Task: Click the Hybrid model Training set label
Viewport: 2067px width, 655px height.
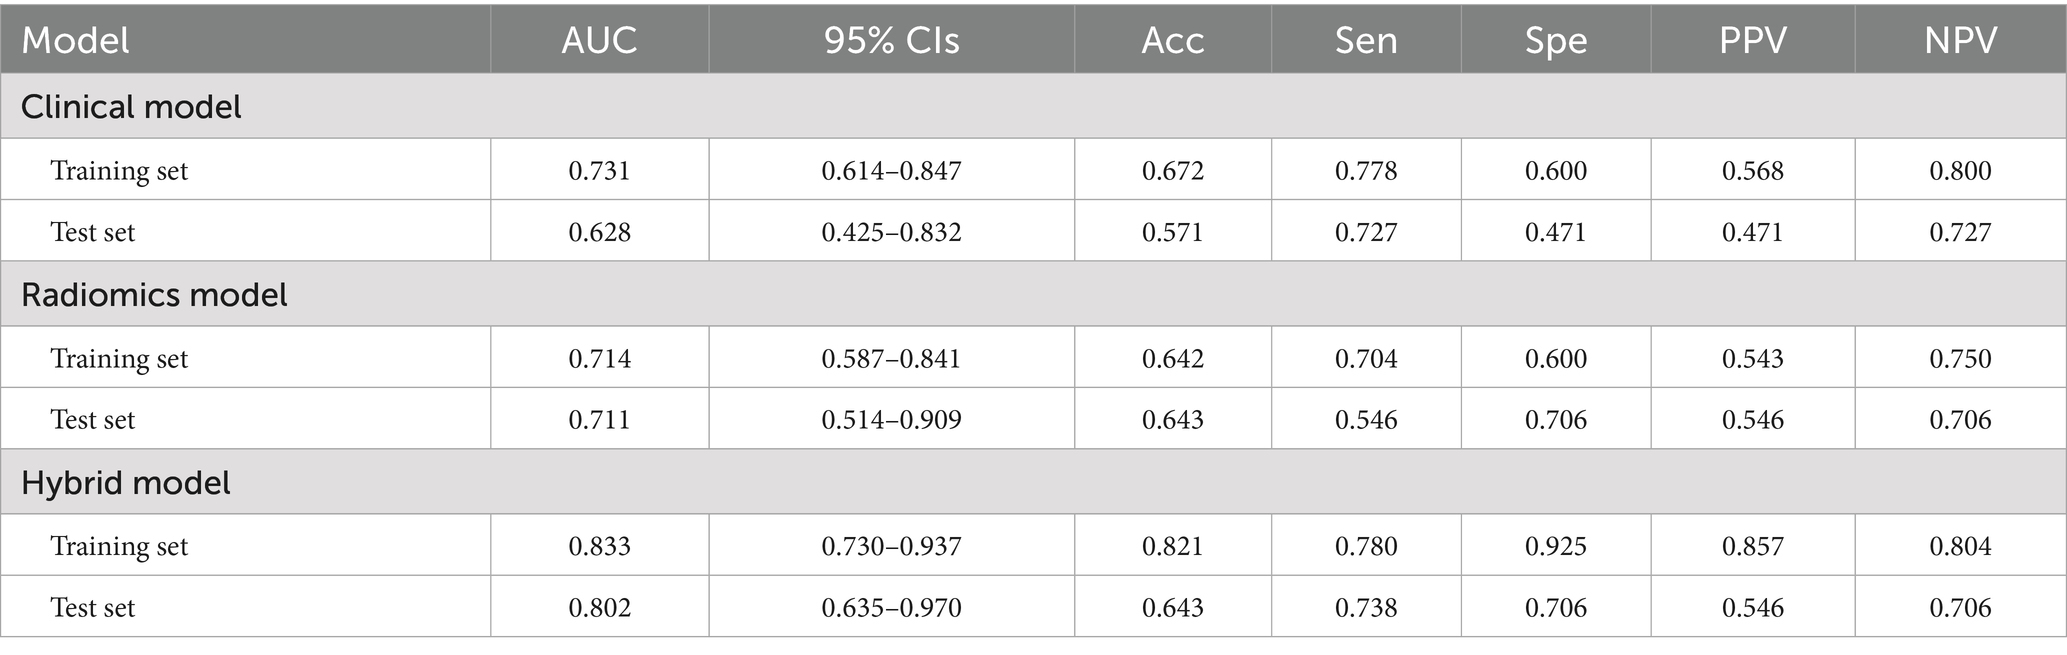Action: (x=119, y=546)
